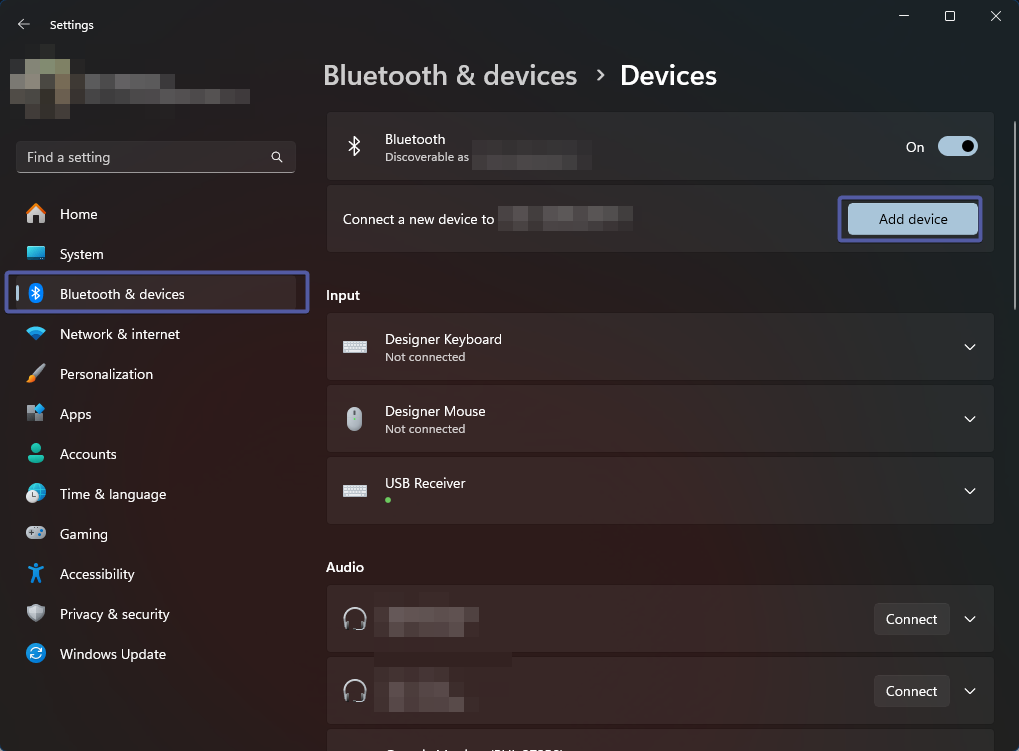Select the Gaming category
This screenshot has height=751, width=1019.
84,534
